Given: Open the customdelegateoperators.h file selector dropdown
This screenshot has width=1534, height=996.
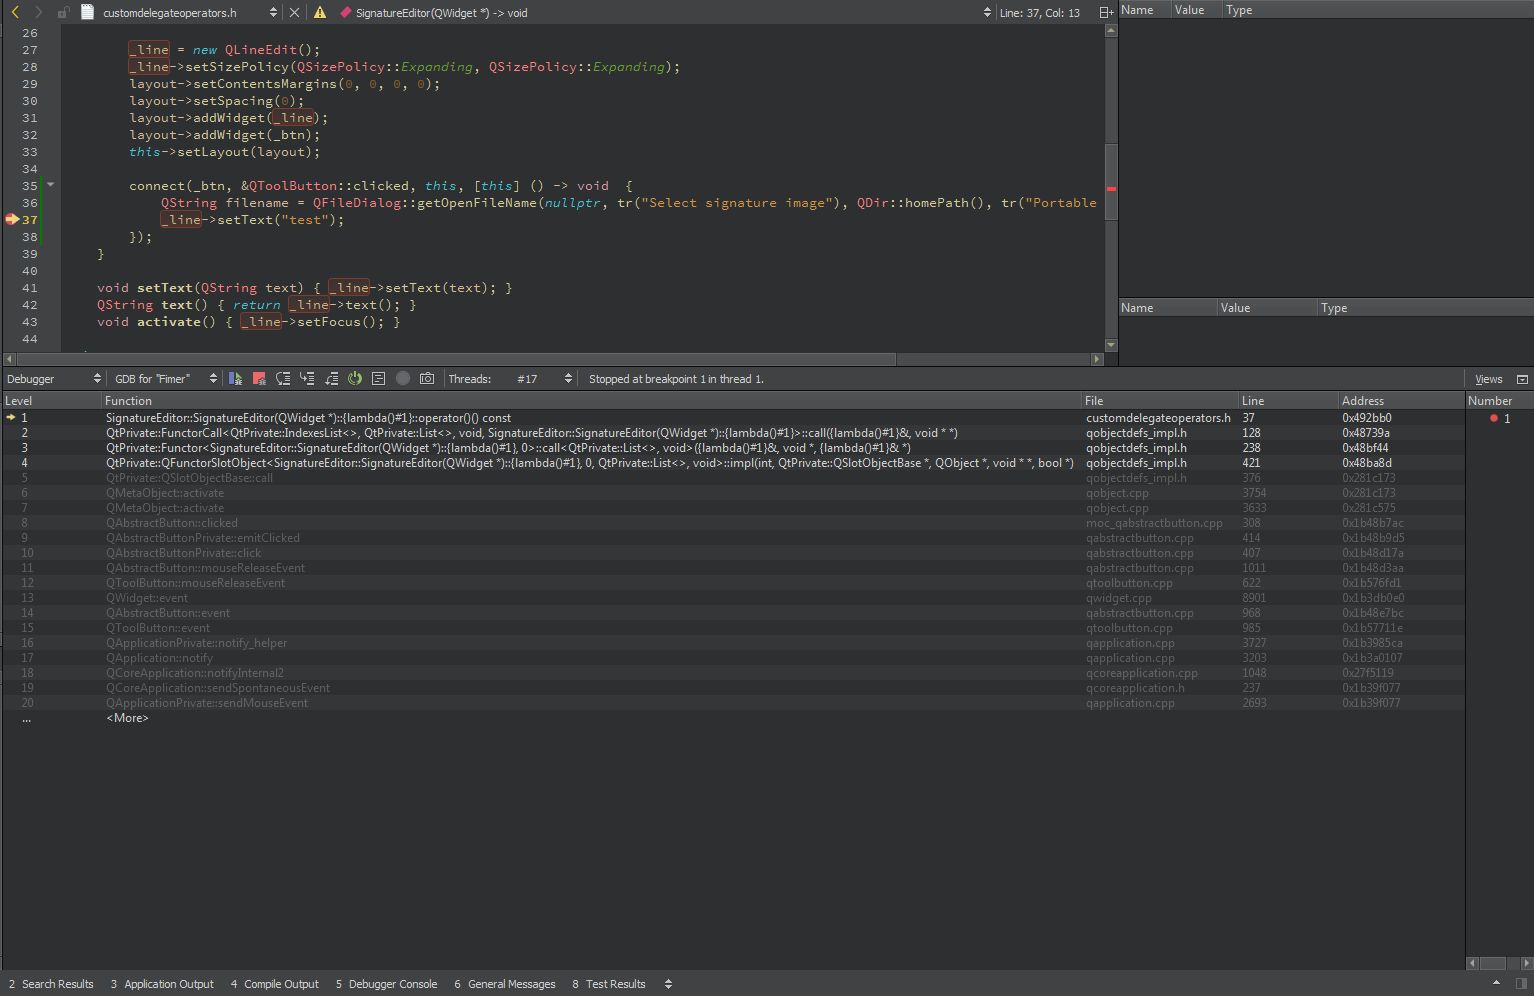Looking at the screenshot, I should coord(190,13).
